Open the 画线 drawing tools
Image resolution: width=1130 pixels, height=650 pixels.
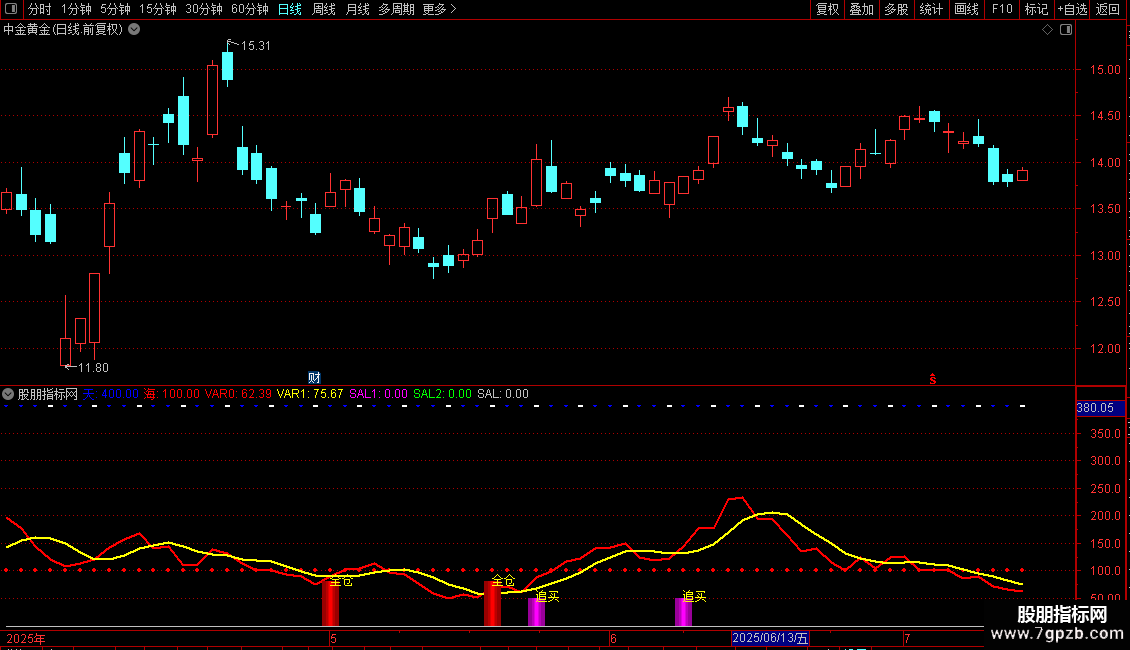[966, 9]
